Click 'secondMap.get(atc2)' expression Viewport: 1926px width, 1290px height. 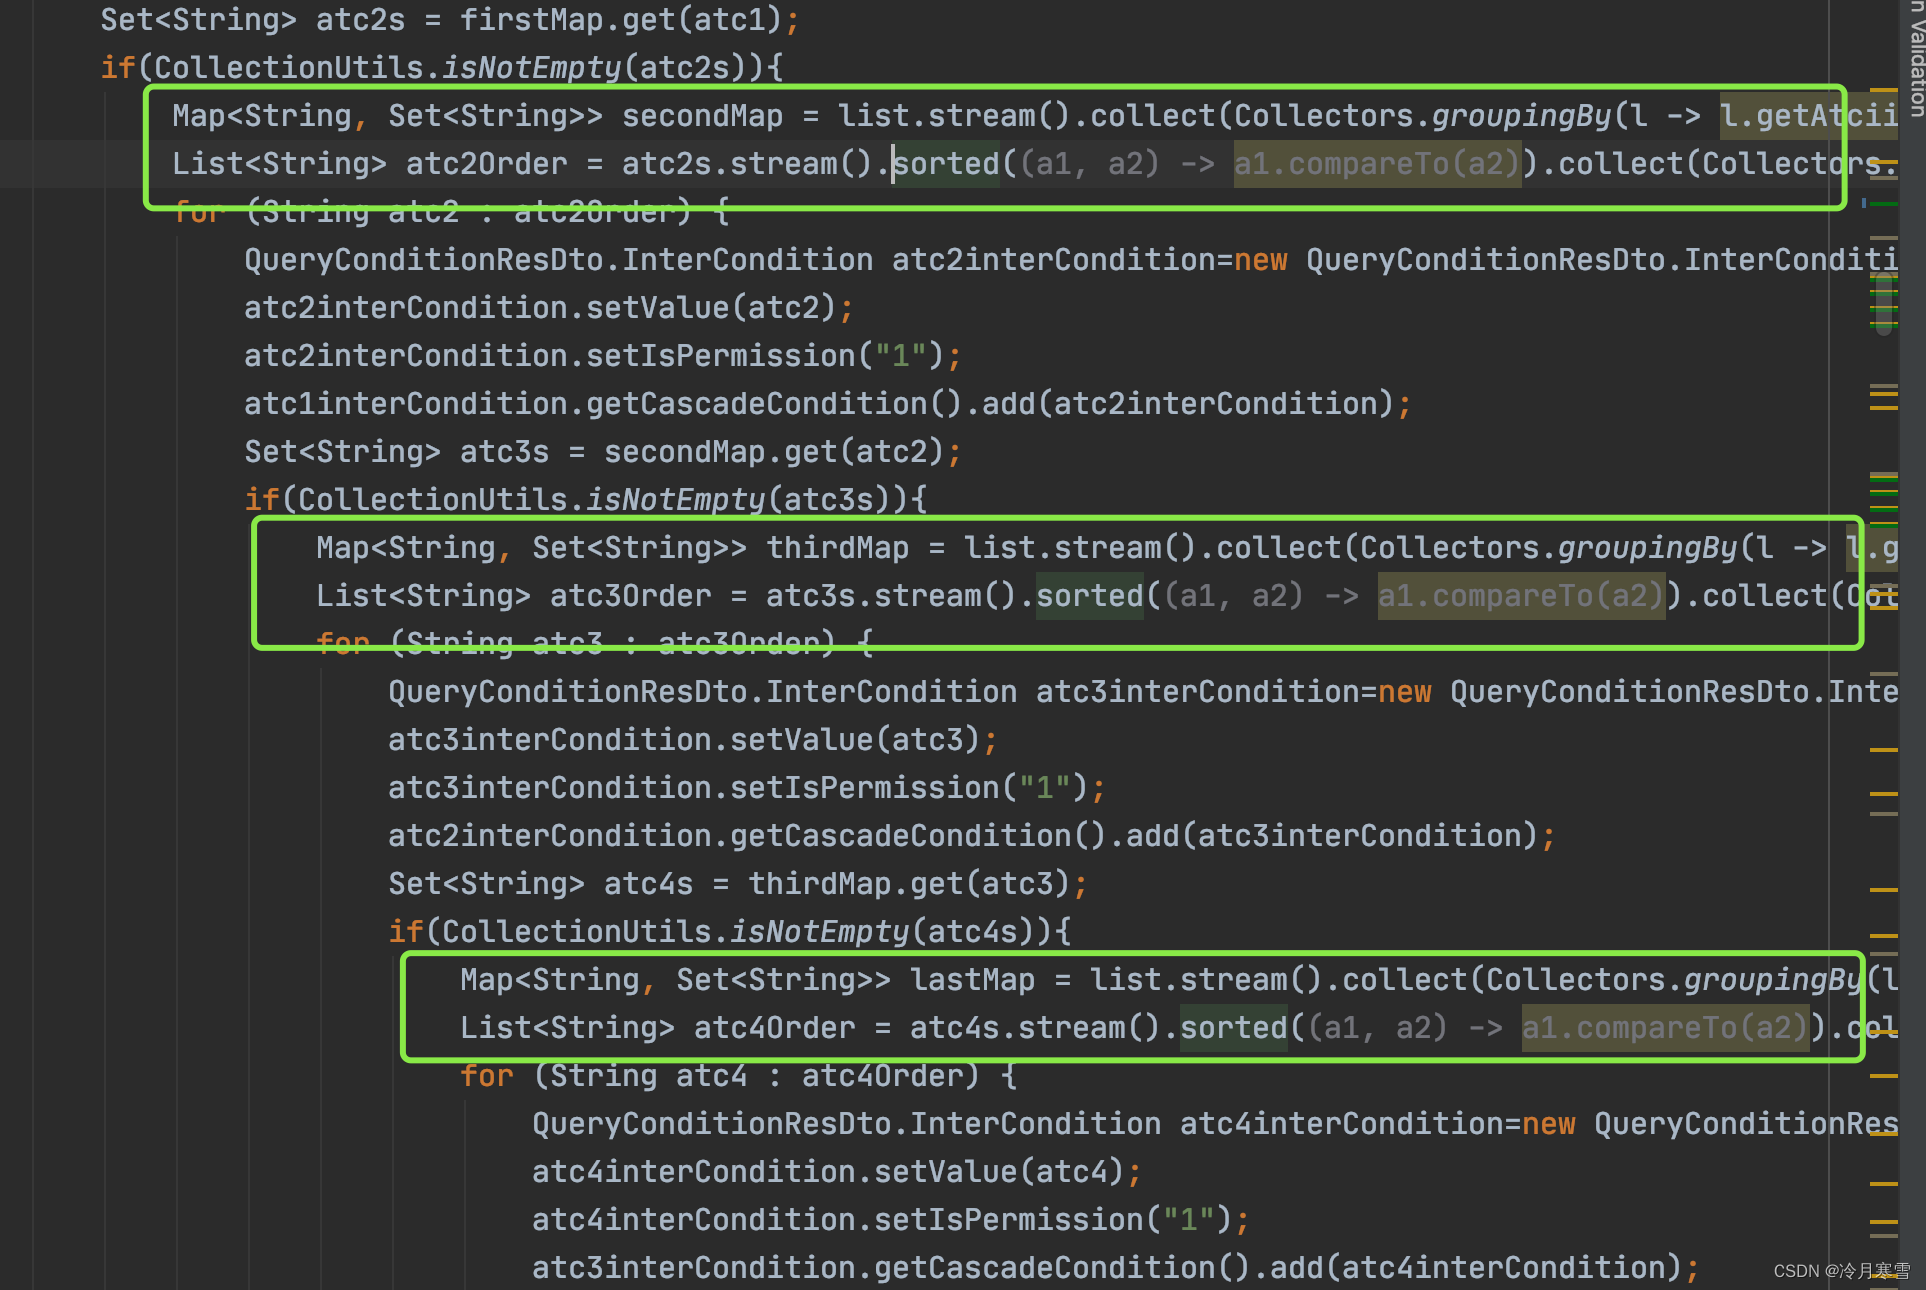pos(774,452)
